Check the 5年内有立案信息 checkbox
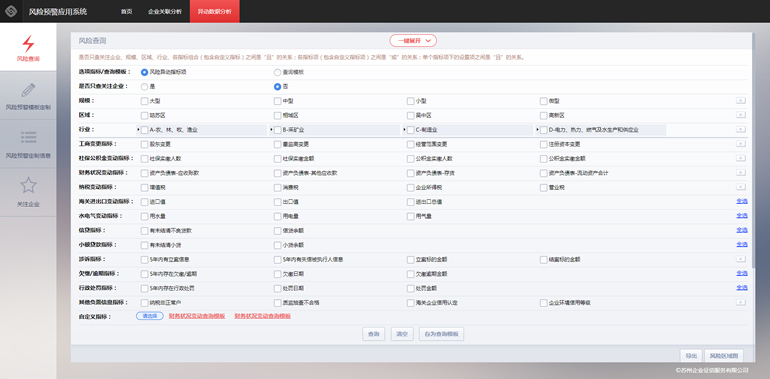This screenshot has height=379, width=770. point(144,259)
